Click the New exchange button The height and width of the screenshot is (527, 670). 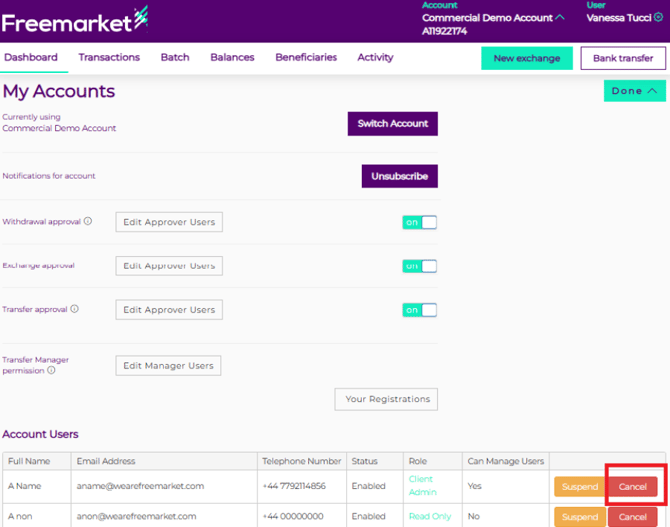click(526, 58)
